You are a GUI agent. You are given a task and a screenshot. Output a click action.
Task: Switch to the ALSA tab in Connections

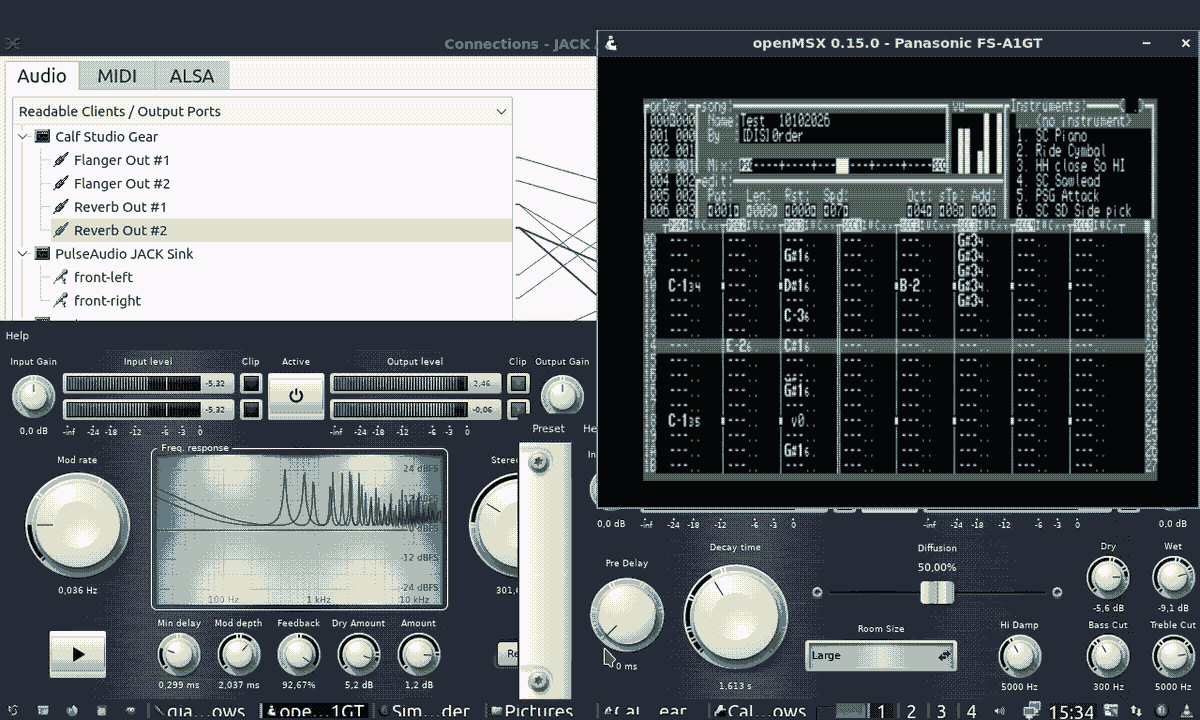click(190, 76)
